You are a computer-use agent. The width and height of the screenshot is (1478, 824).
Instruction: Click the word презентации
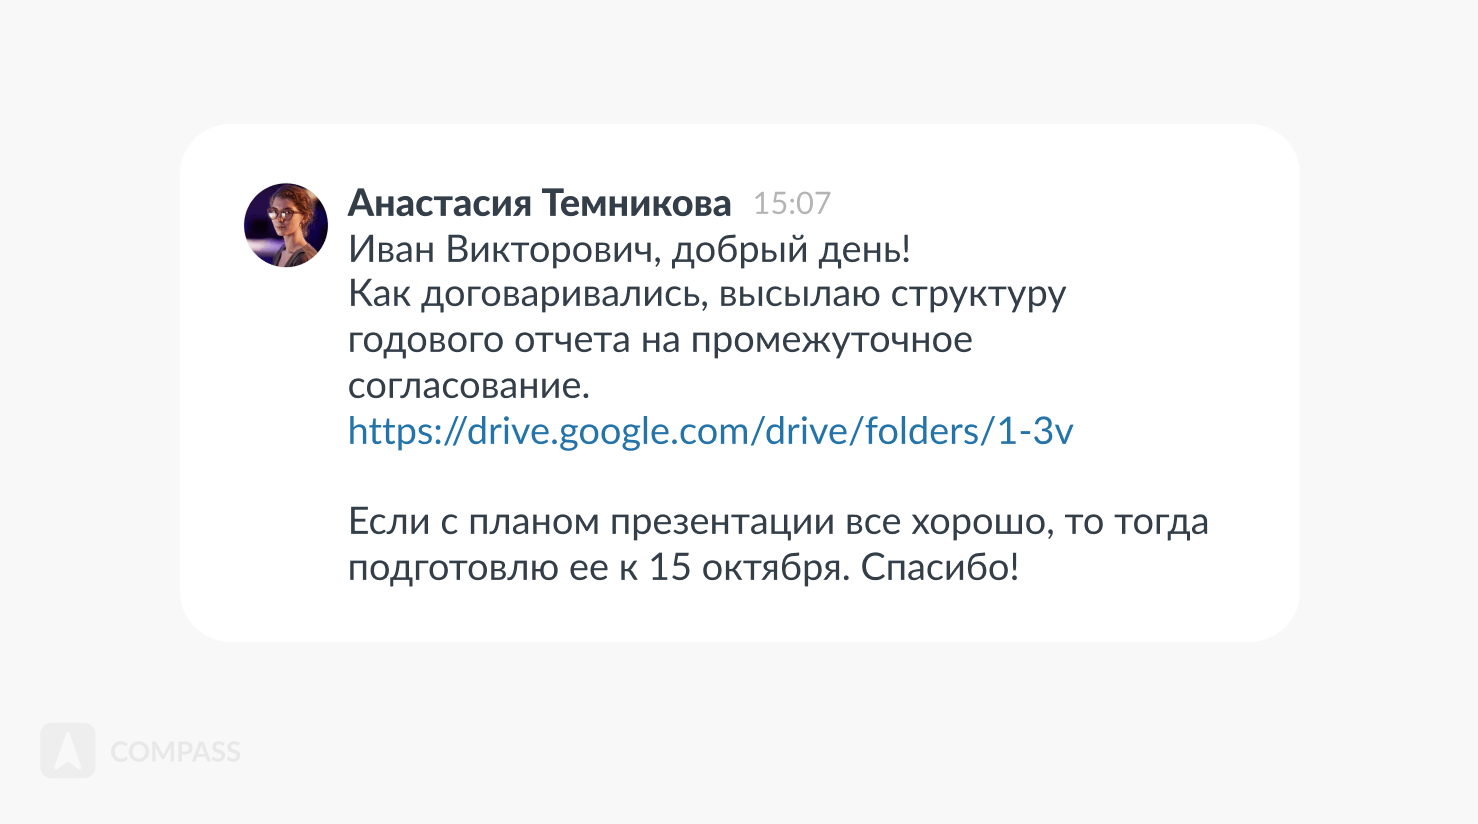(x=722, y=522)
